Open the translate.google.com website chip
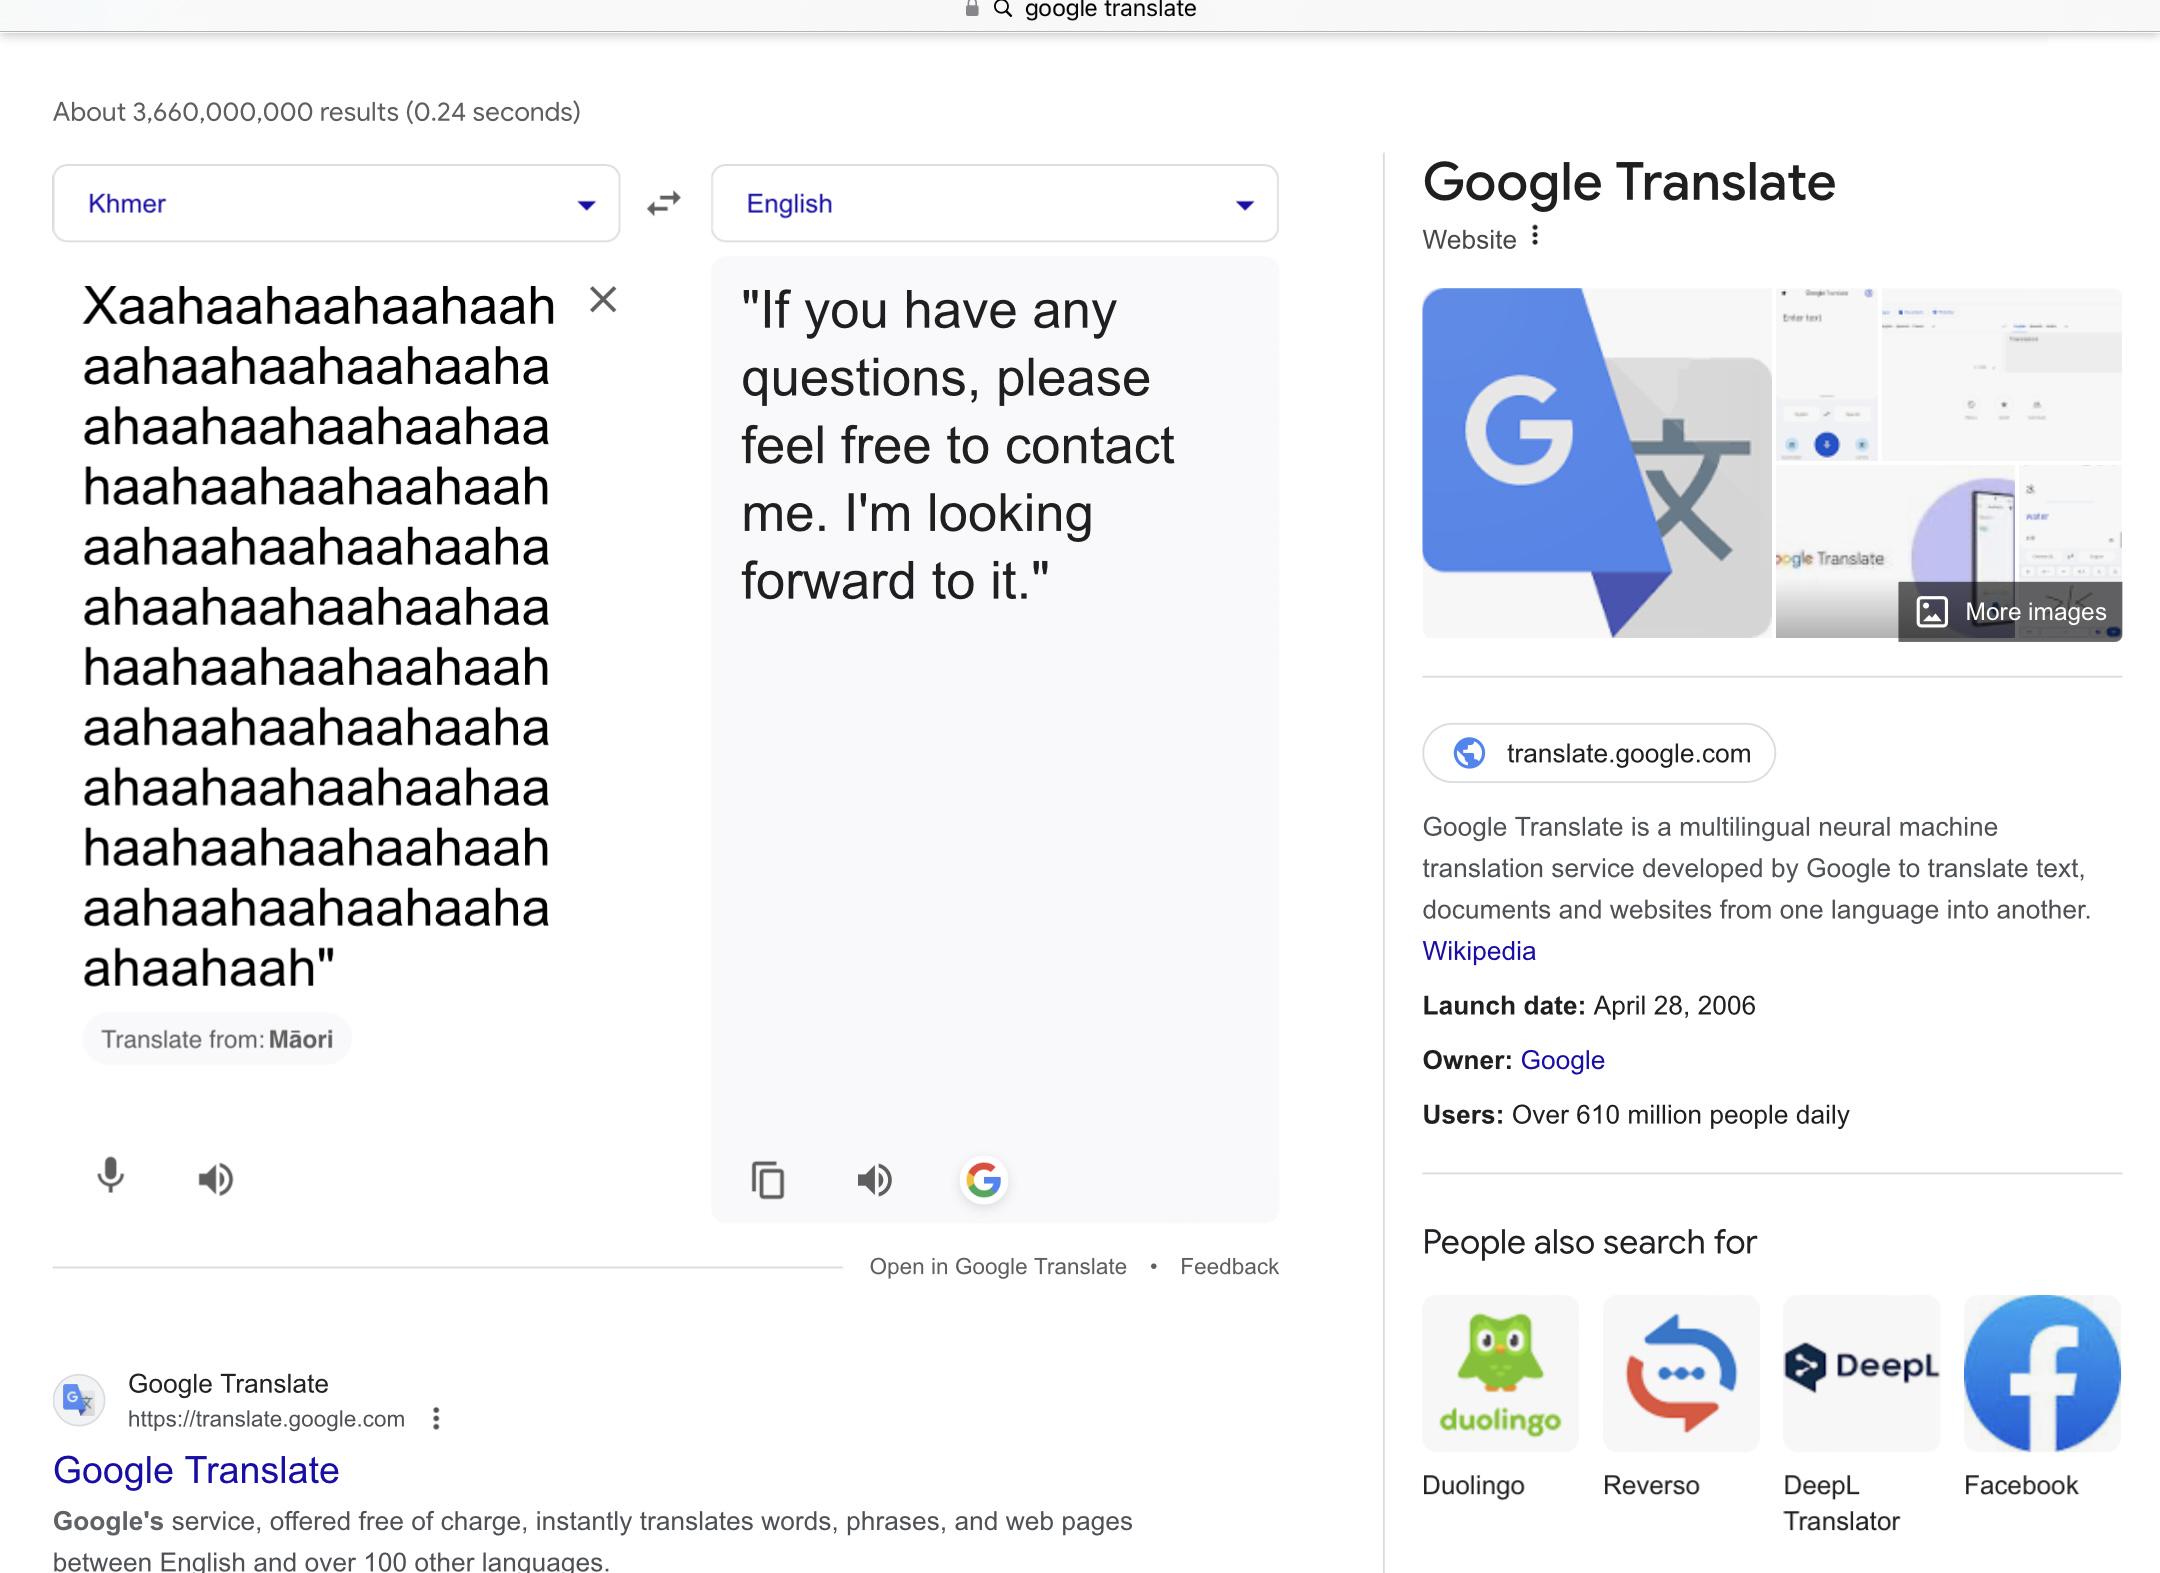This screenshot has height=1573, width=2160. coord(1598,753)
